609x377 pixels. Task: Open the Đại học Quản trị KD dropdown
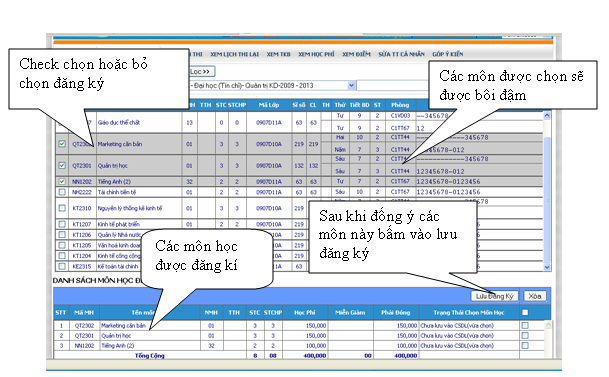[351, 85]
